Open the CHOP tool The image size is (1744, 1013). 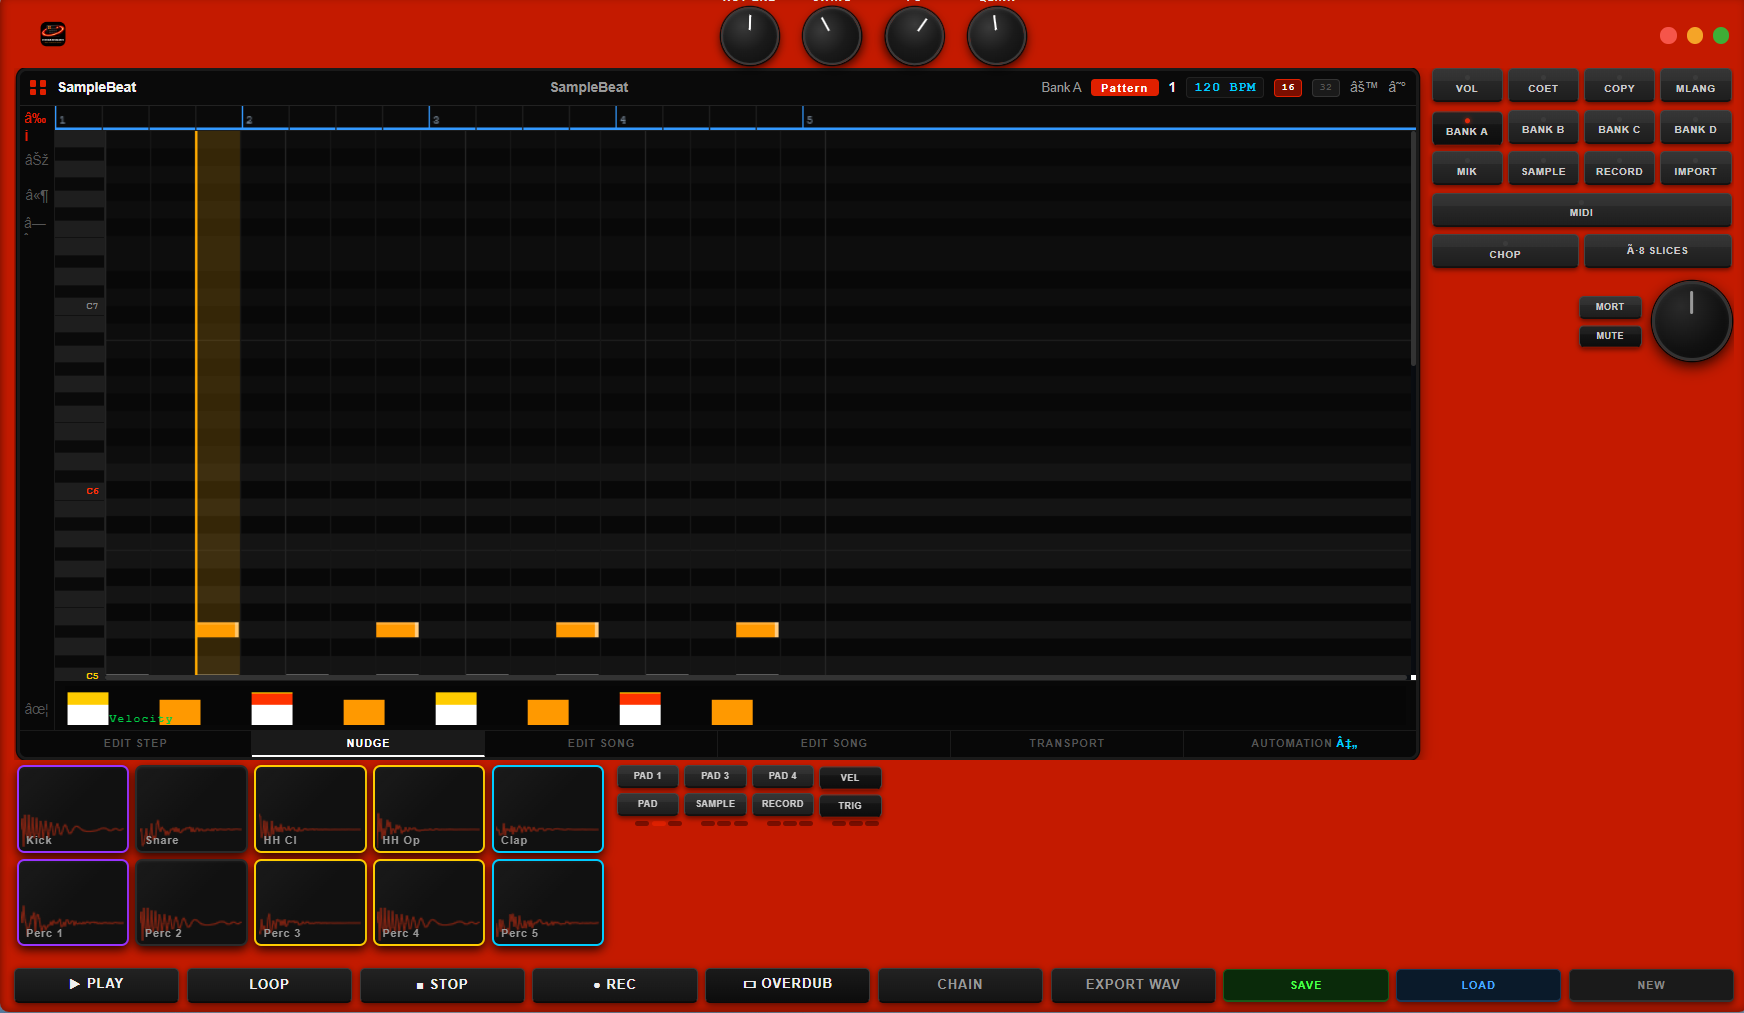click(x=1504, y=253)
